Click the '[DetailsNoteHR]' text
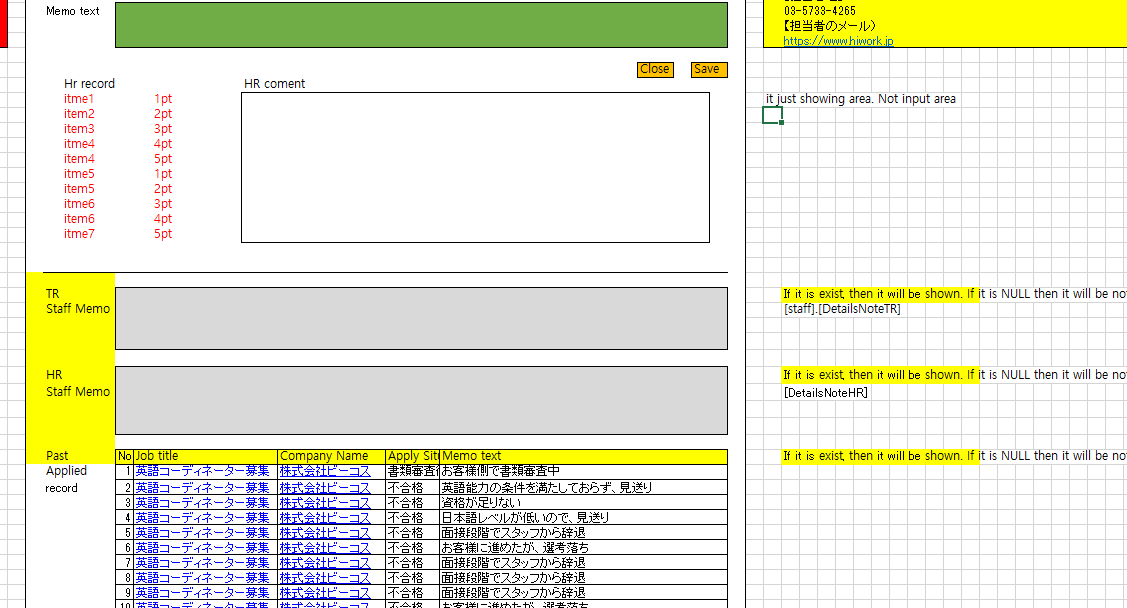 pos(826,392)
